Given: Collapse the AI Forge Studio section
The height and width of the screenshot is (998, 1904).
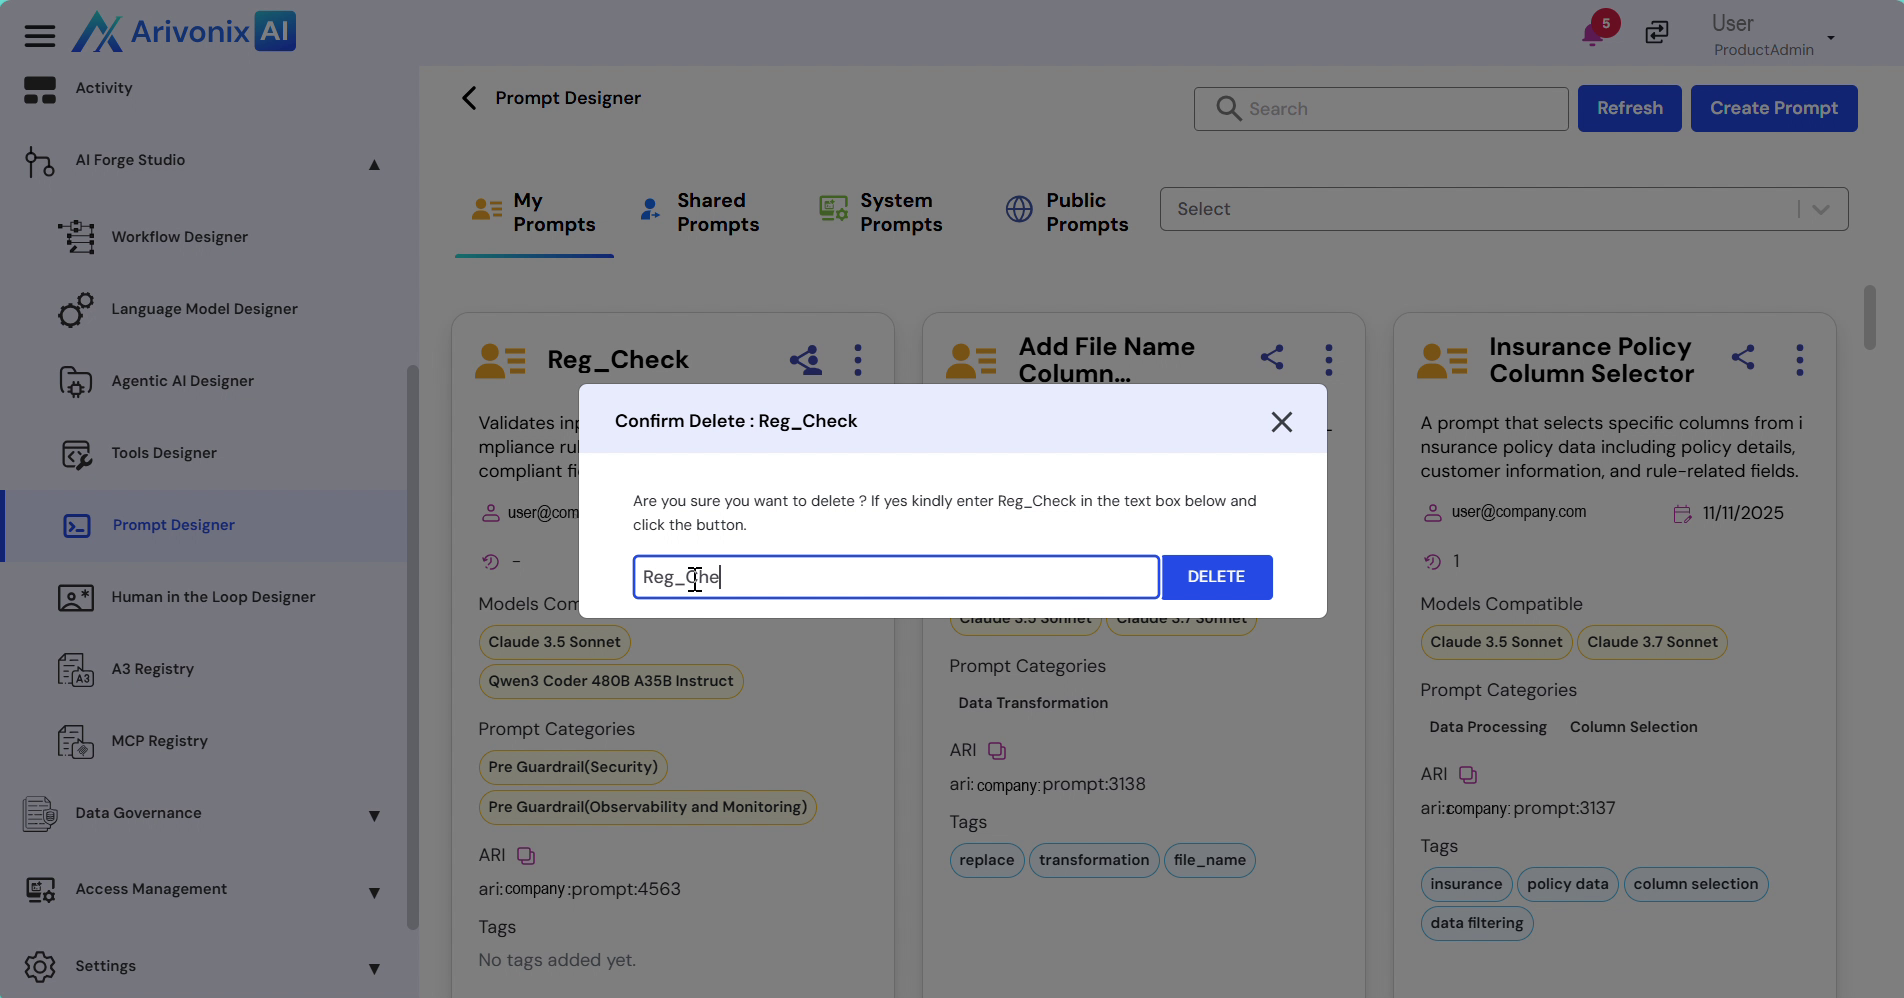Looking at the screenshot, I should pyautogui.click(x=374, y=164).
